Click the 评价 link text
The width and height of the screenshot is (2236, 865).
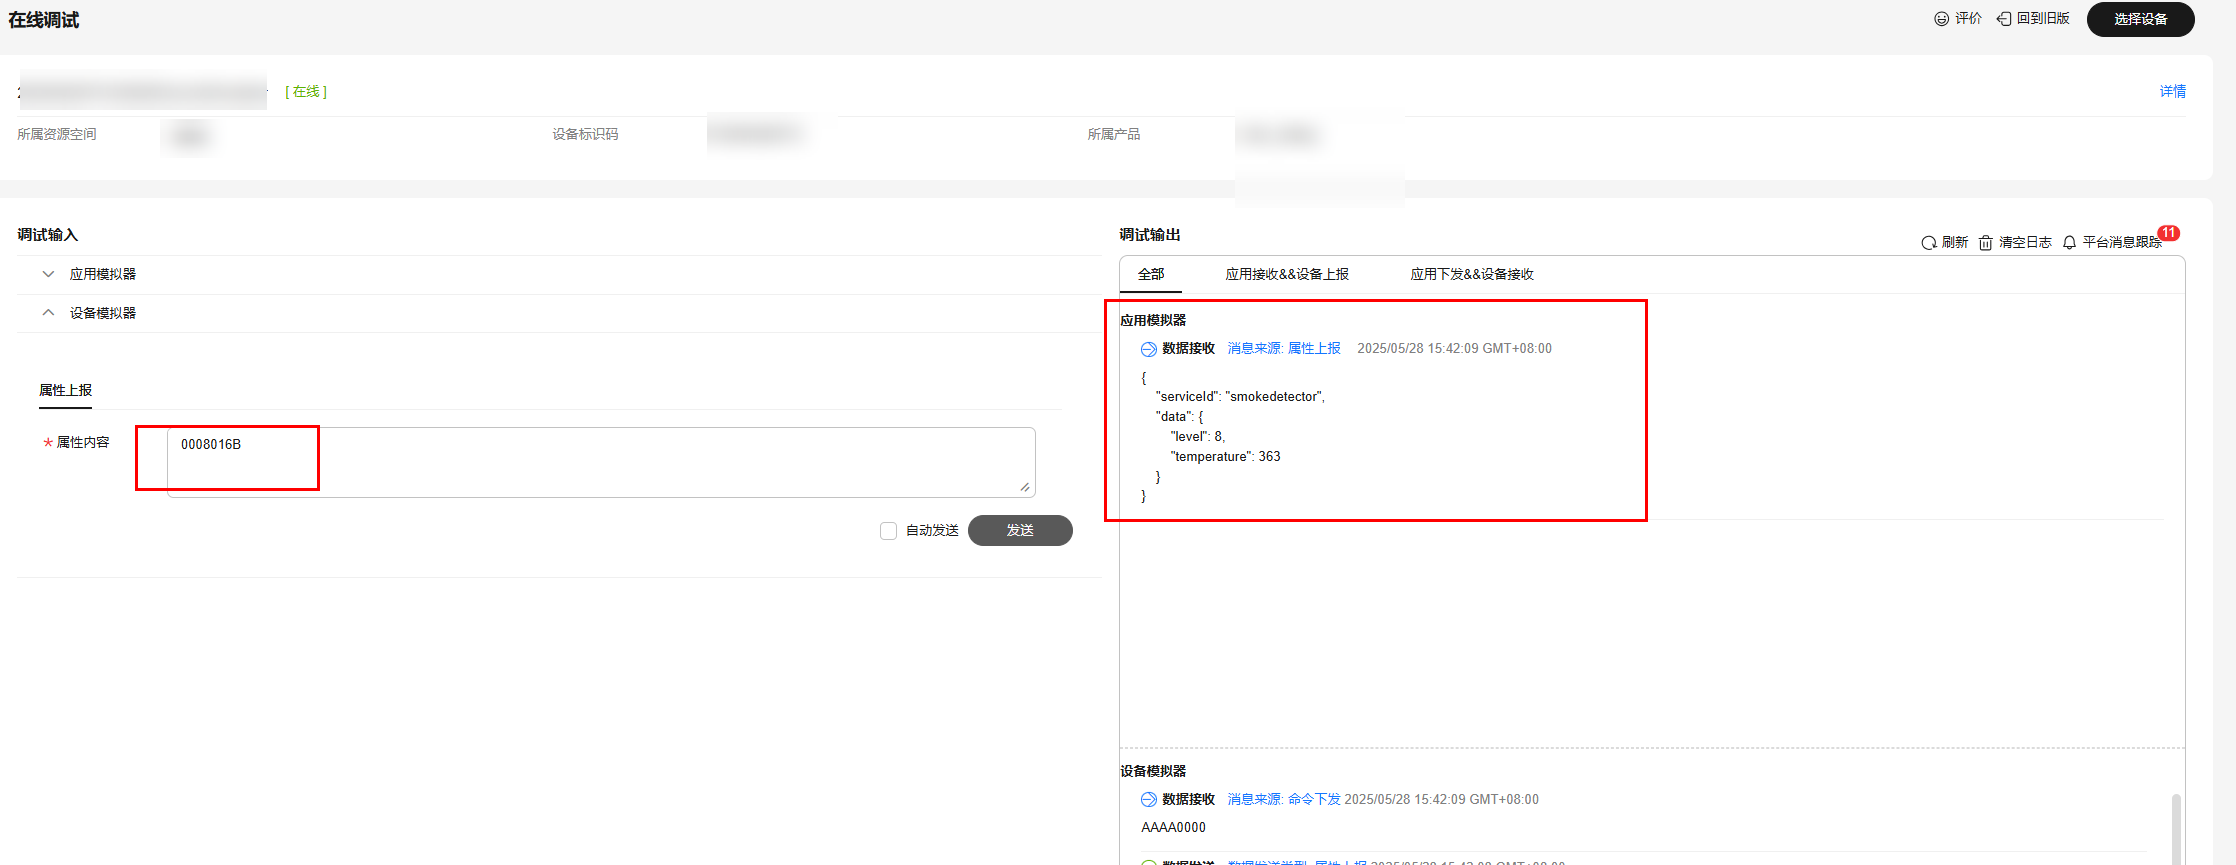pos(1968,19)
